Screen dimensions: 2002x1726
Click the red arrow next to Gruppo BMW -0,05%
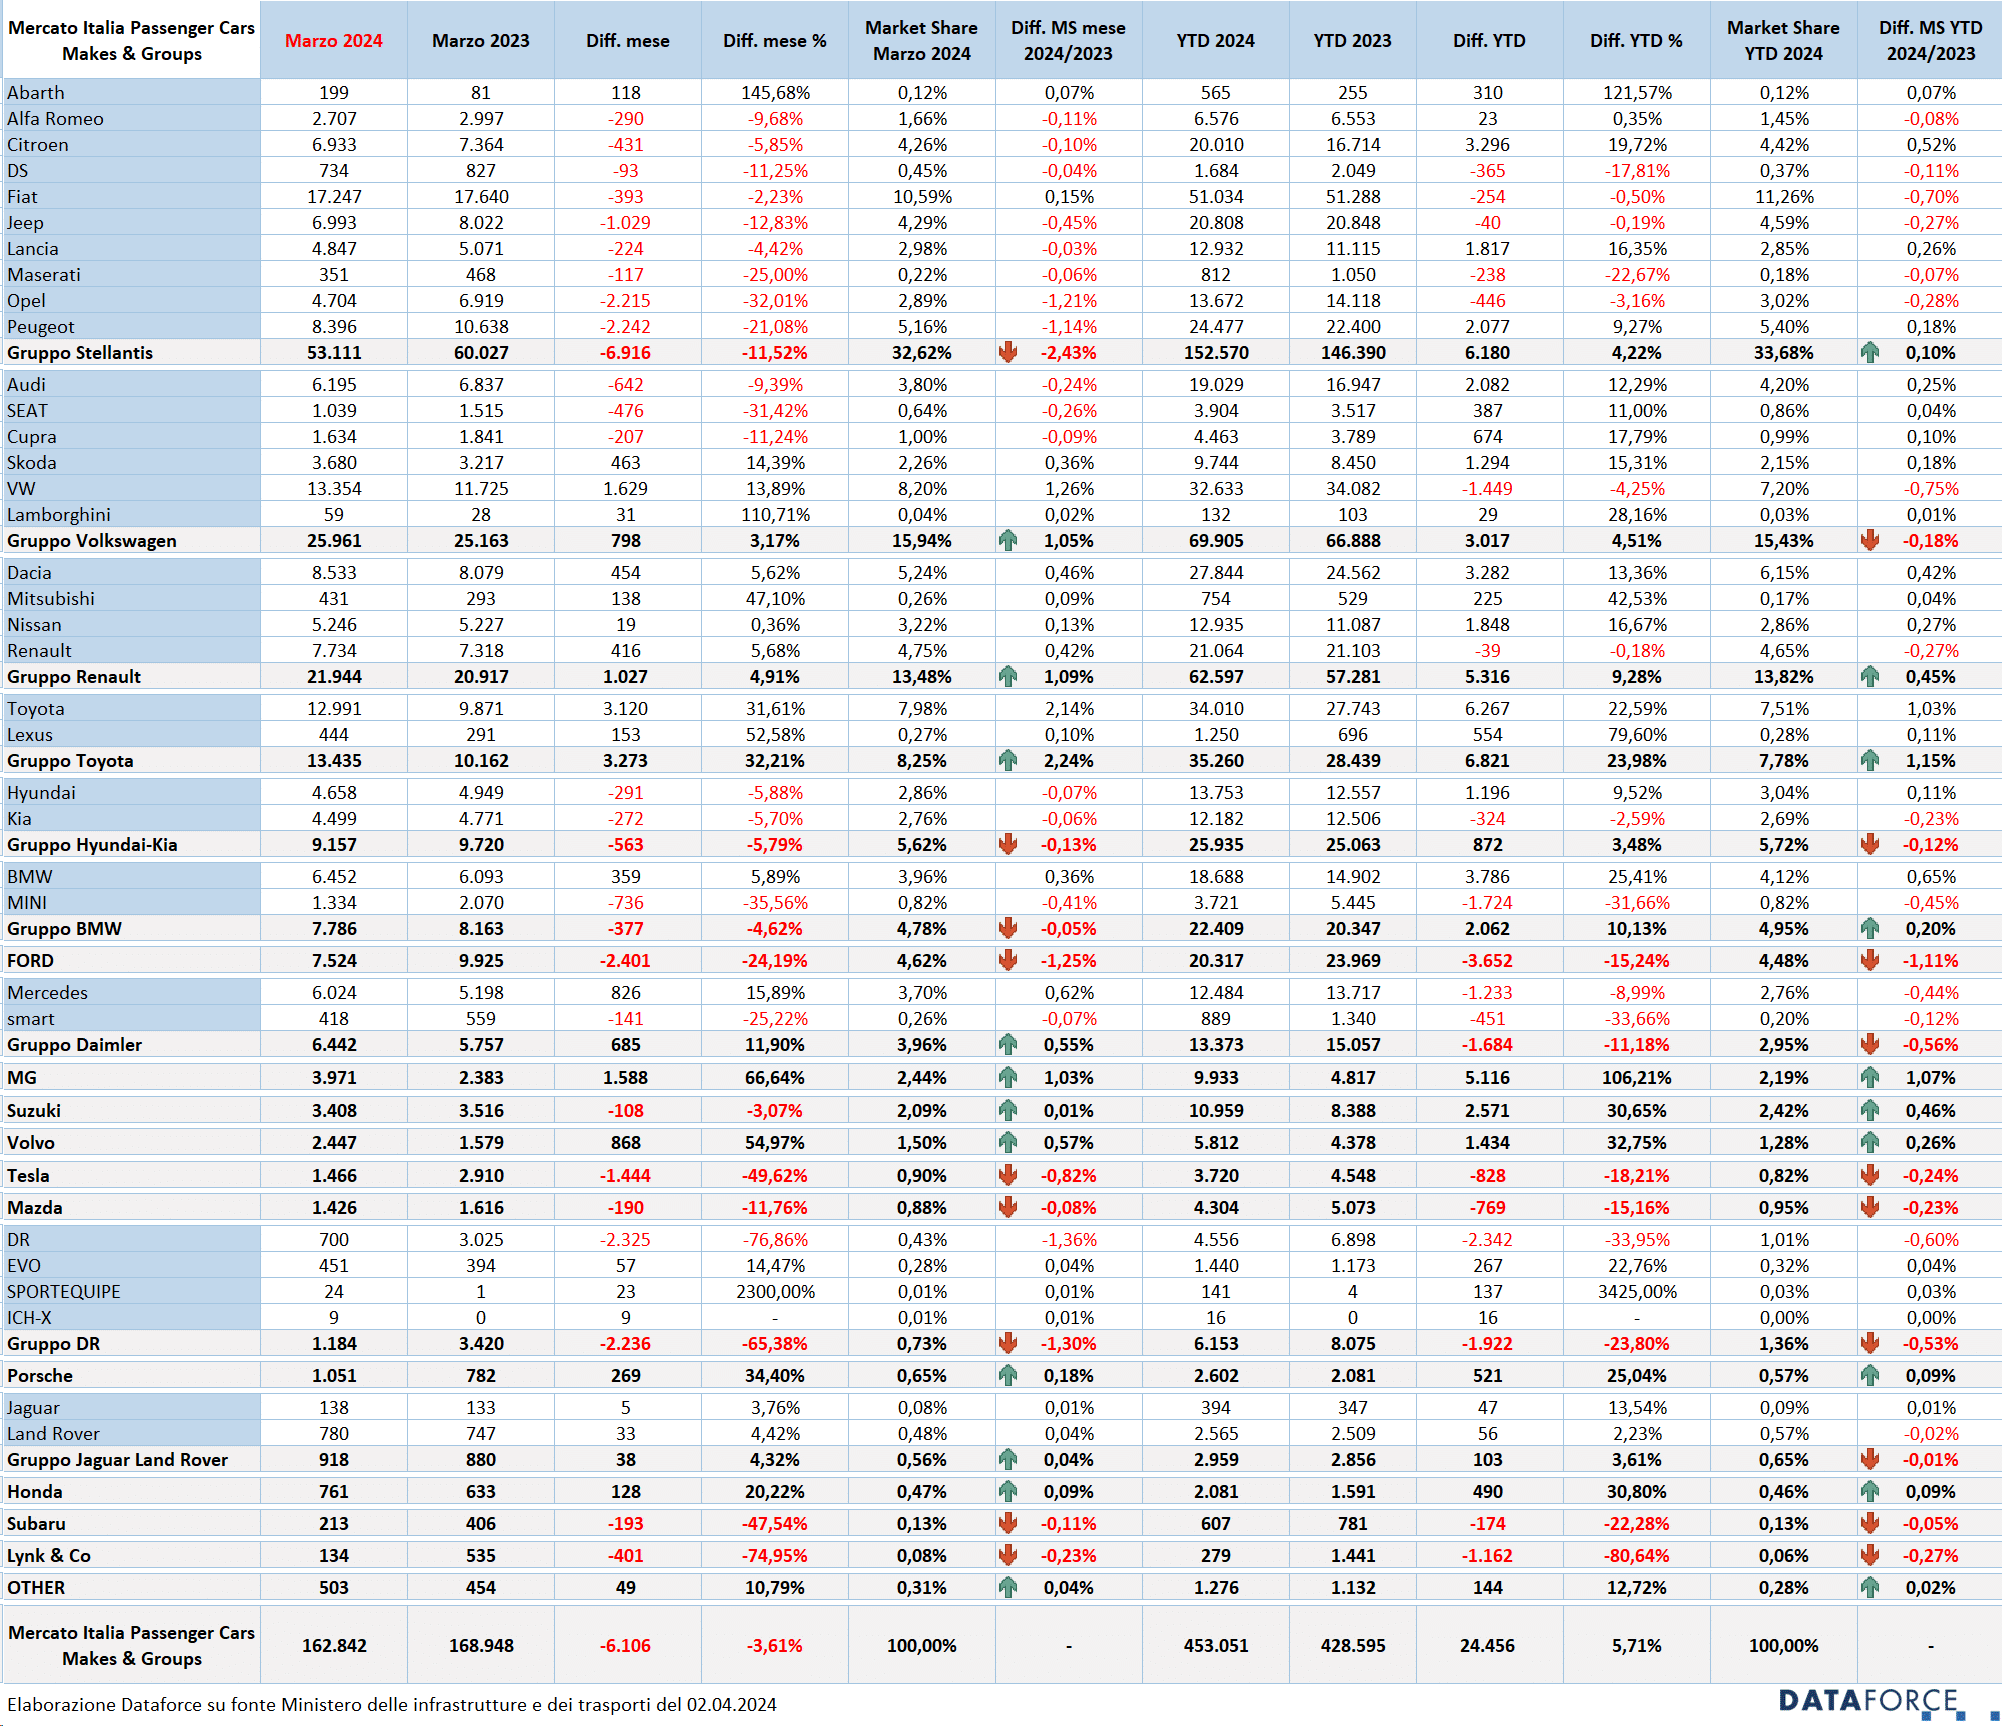[1008, 928]
